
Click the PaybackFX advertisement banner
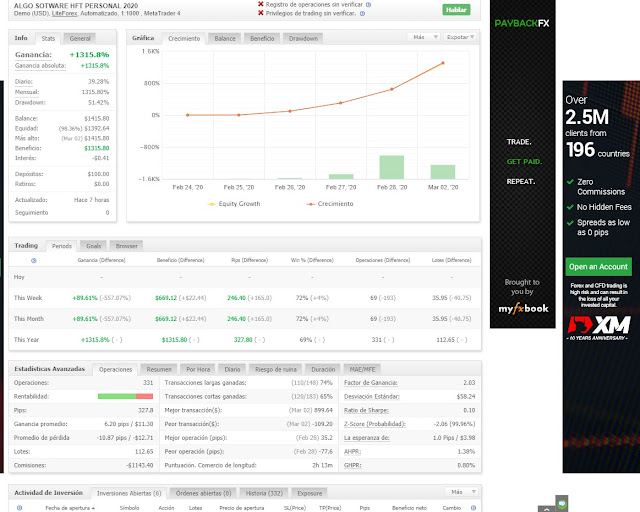click(522, 164)
